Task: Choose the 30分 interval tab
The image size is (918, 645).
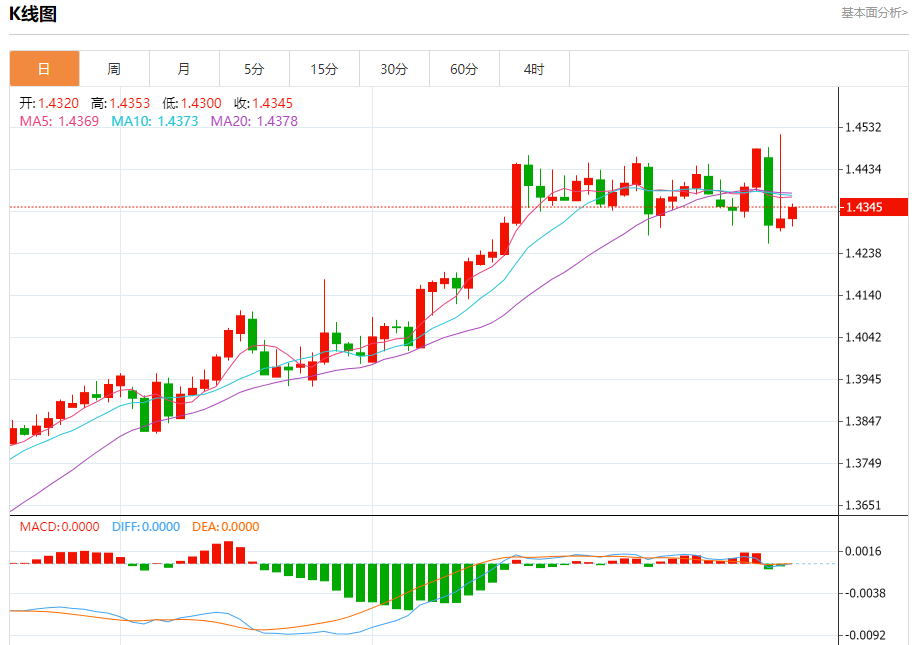Action: coord(394,69)
